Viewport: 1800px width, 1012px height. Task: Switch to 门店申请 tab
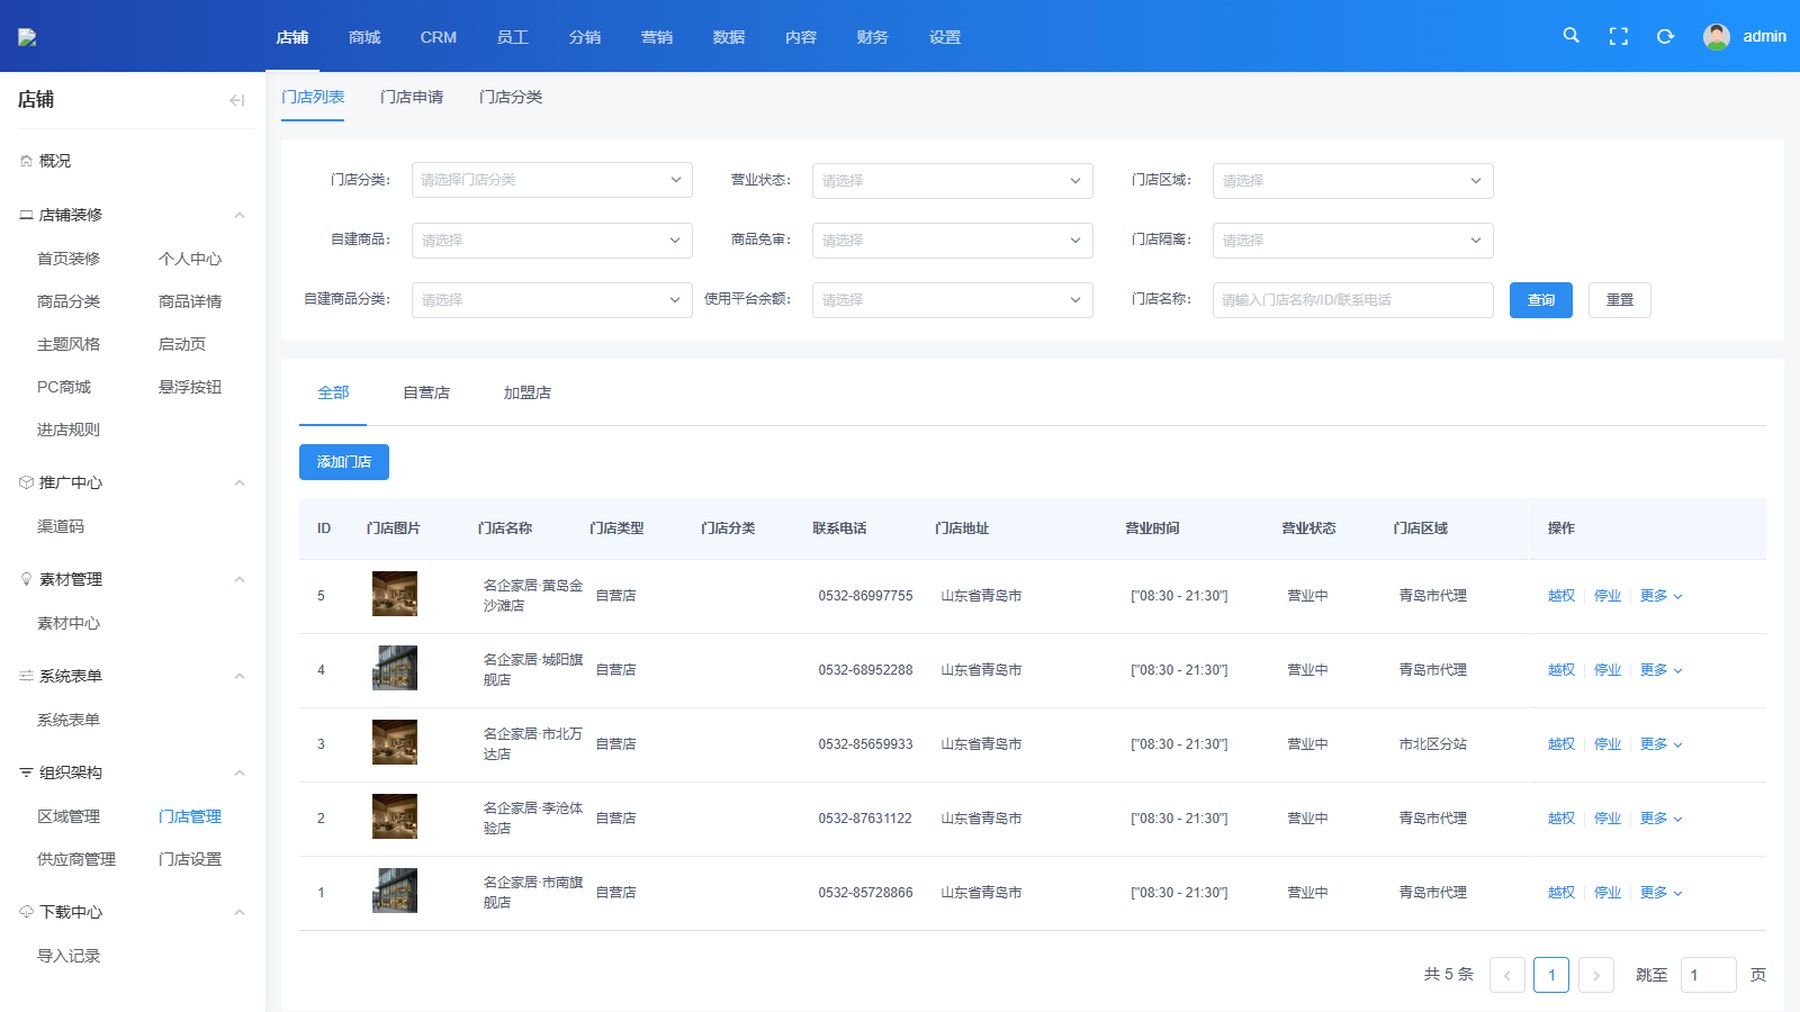tap(411, 97)
